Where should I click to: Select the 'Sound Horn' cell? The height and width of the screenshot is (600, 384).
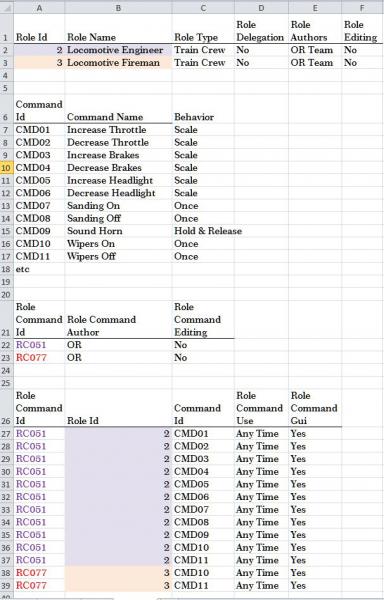[x=119, y=231]
